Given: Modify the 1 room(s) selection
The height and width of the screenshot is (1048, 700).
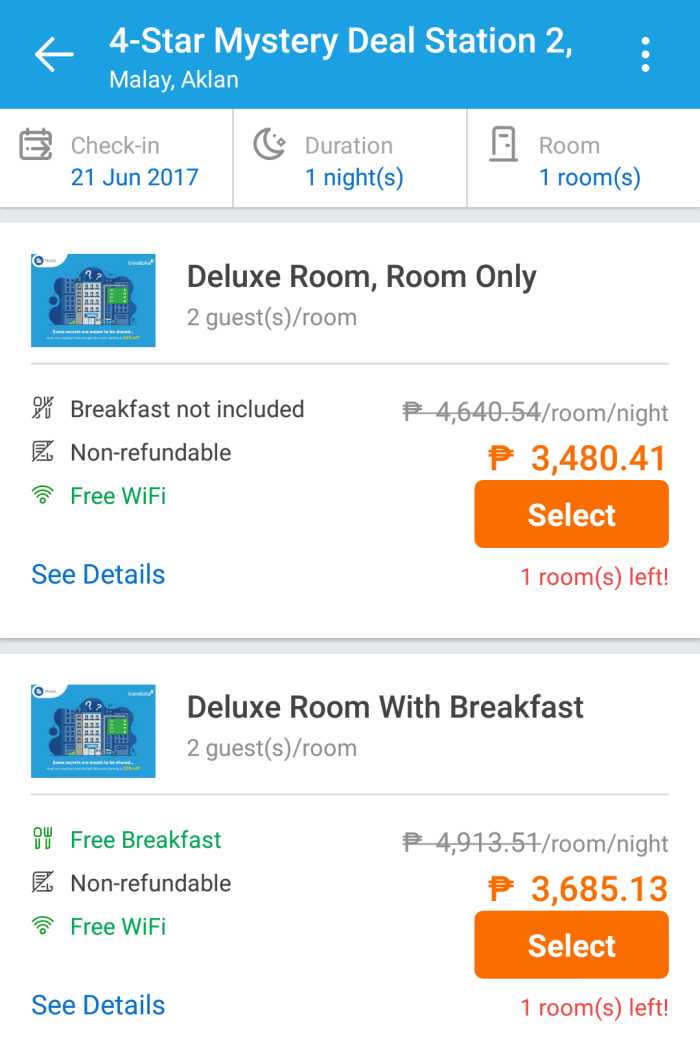Looking at the screenshot, I should (589, 177).
